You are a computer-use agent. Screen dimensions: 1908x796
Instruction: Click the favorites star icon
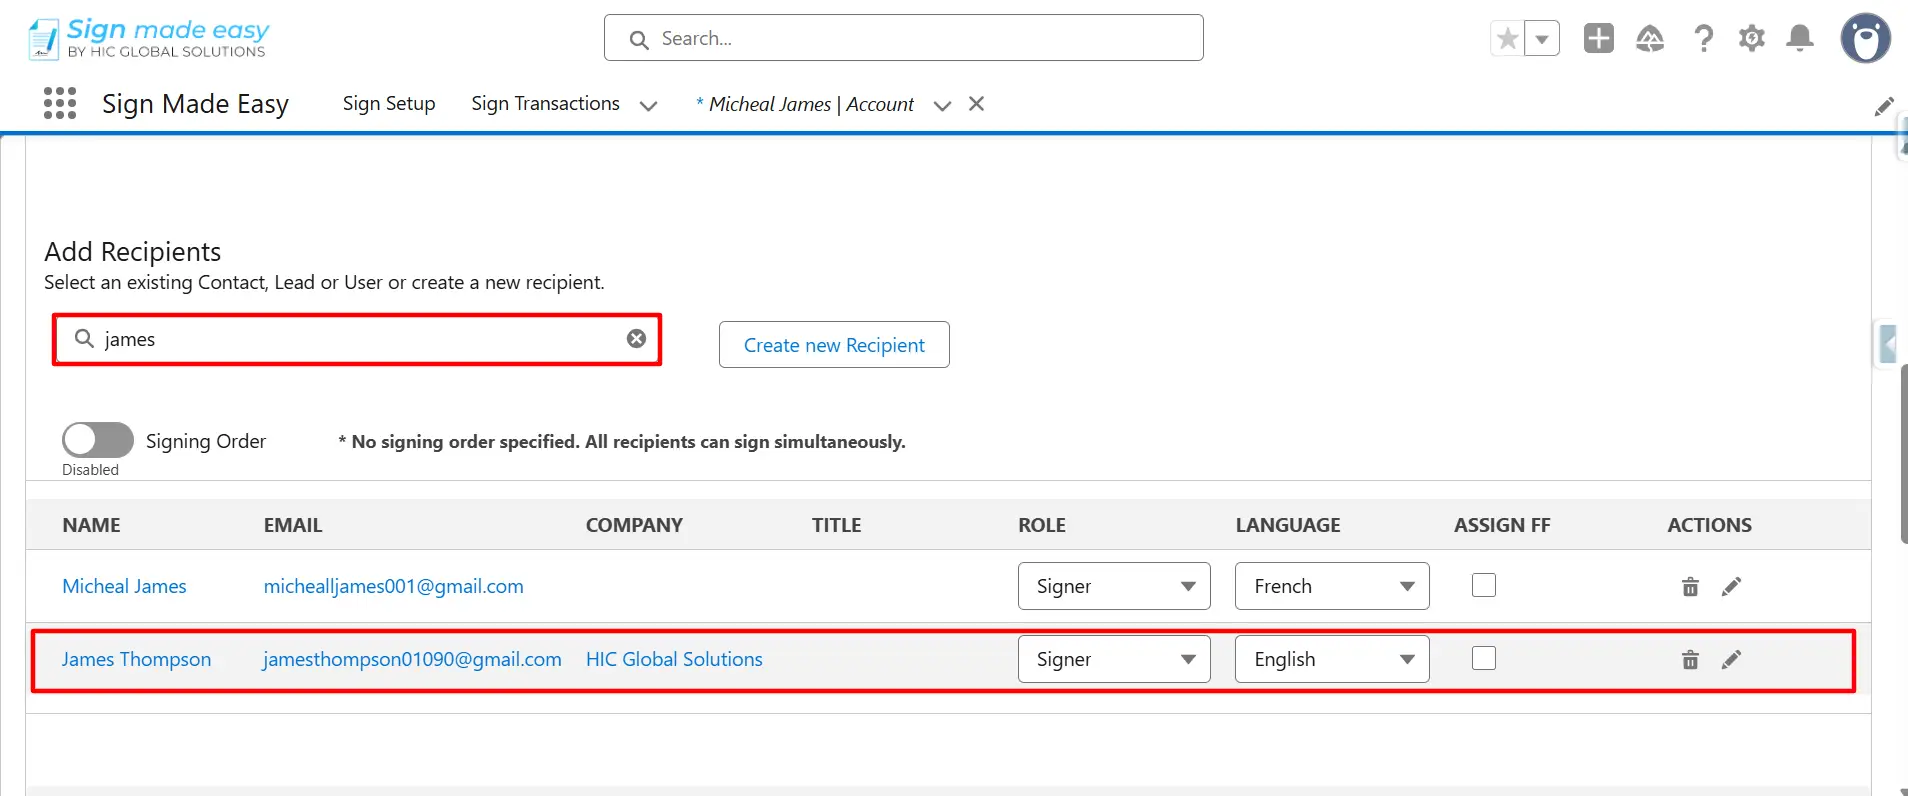[1507, 39]
